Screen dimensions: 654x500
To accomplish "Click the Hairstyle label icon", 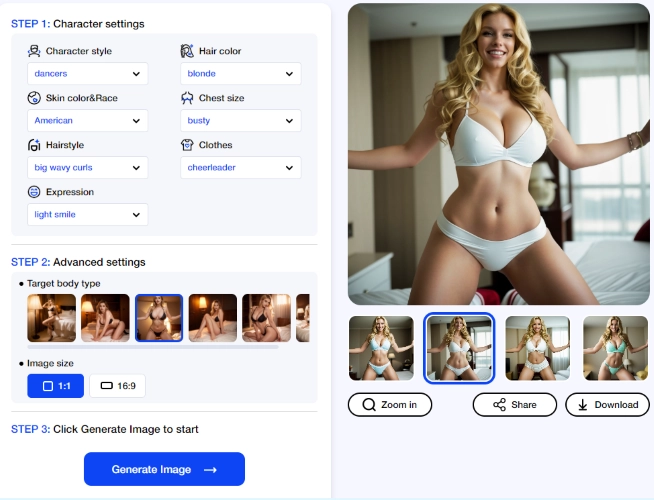I will 34,145.
